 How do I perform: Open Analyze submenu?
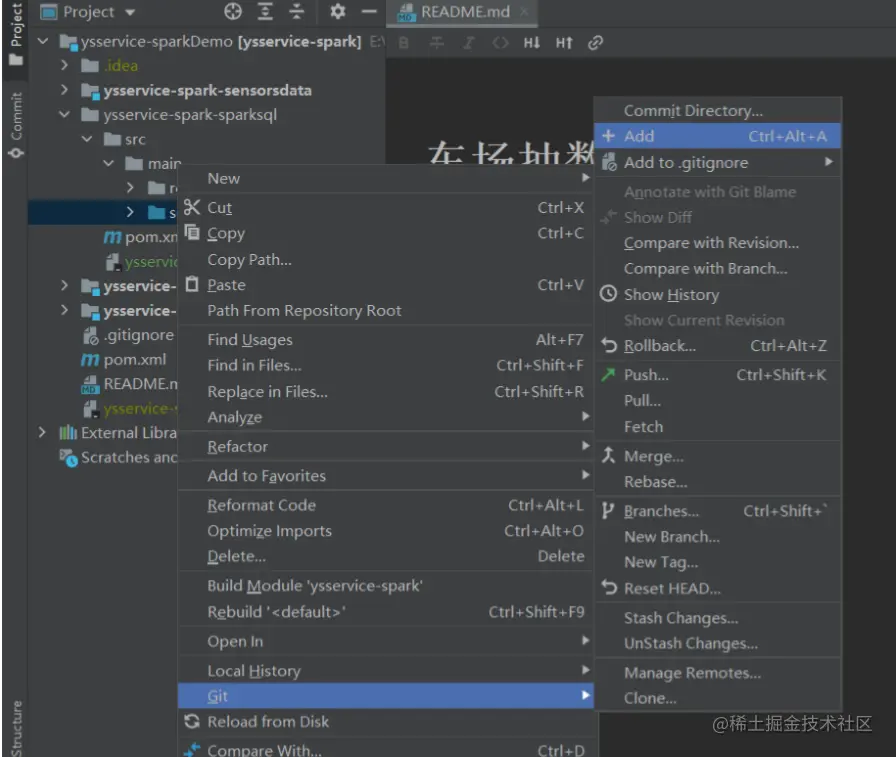click(x=386, y=417)
